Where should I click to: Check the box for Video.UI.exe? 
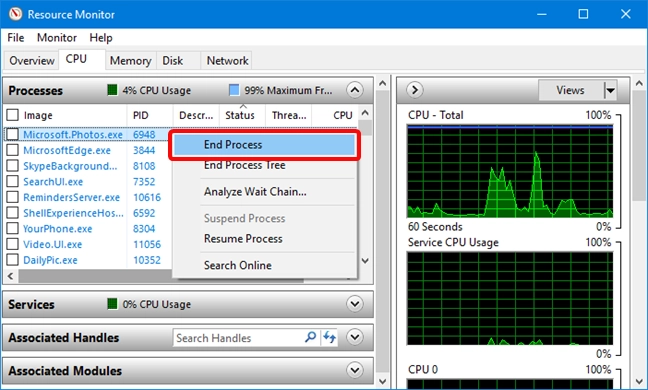(12, 244)
